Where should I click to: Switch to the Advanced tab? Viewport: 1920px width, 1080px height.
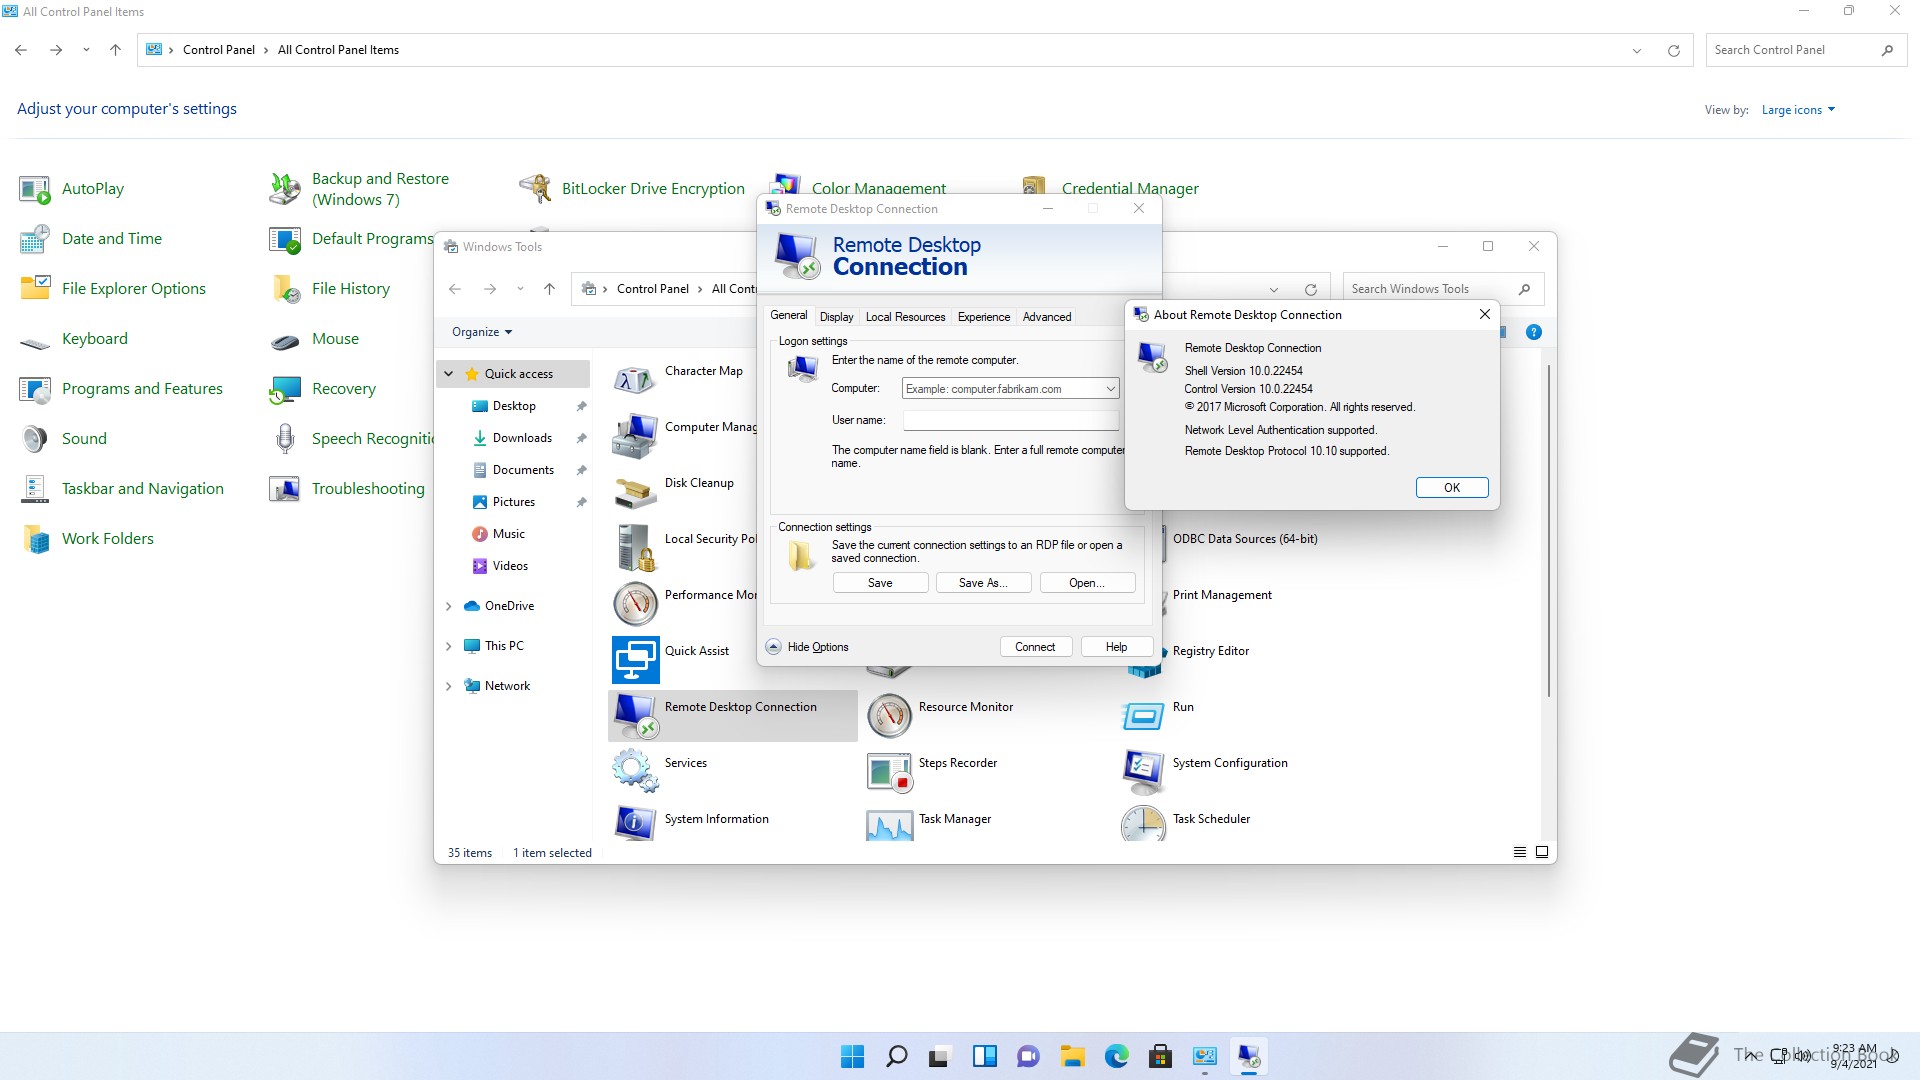click(x=1047, y=317)
